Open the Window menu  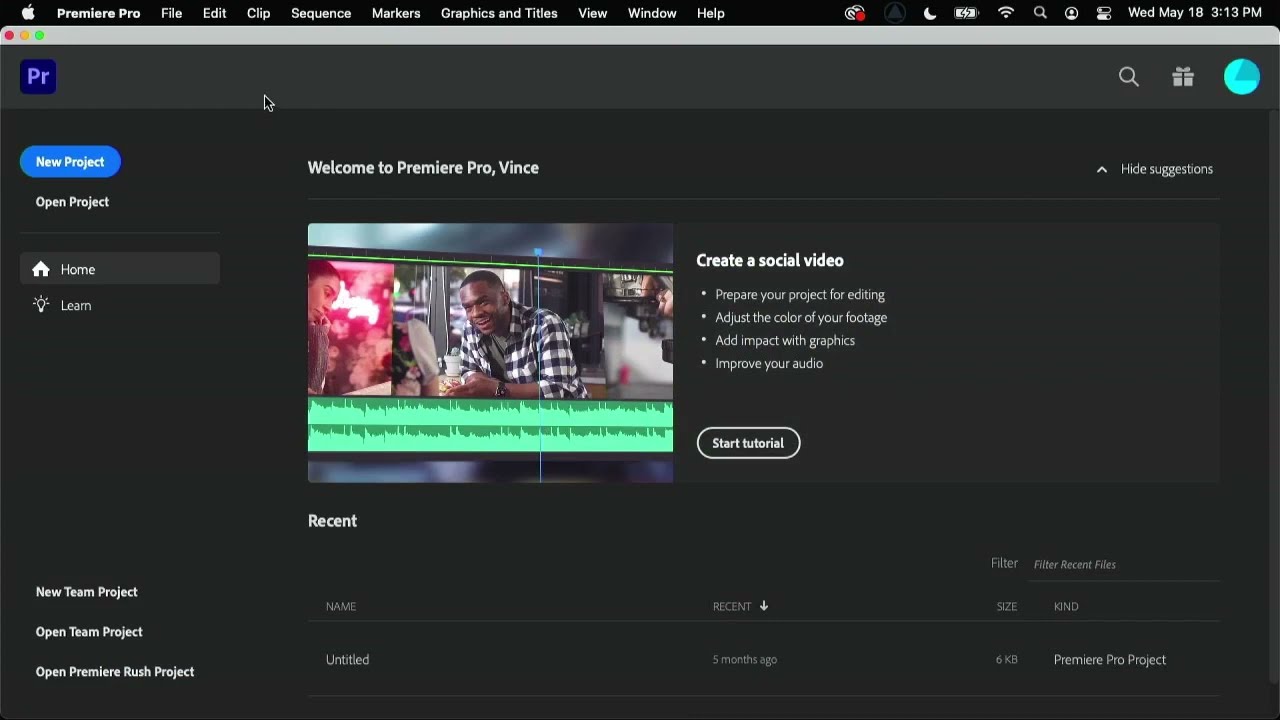coord(652,13)
